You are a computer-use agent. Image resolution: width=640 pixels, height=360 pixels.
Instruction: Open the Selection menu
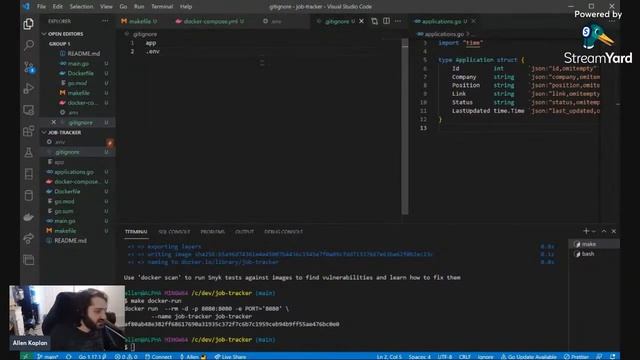coord(81,7)
